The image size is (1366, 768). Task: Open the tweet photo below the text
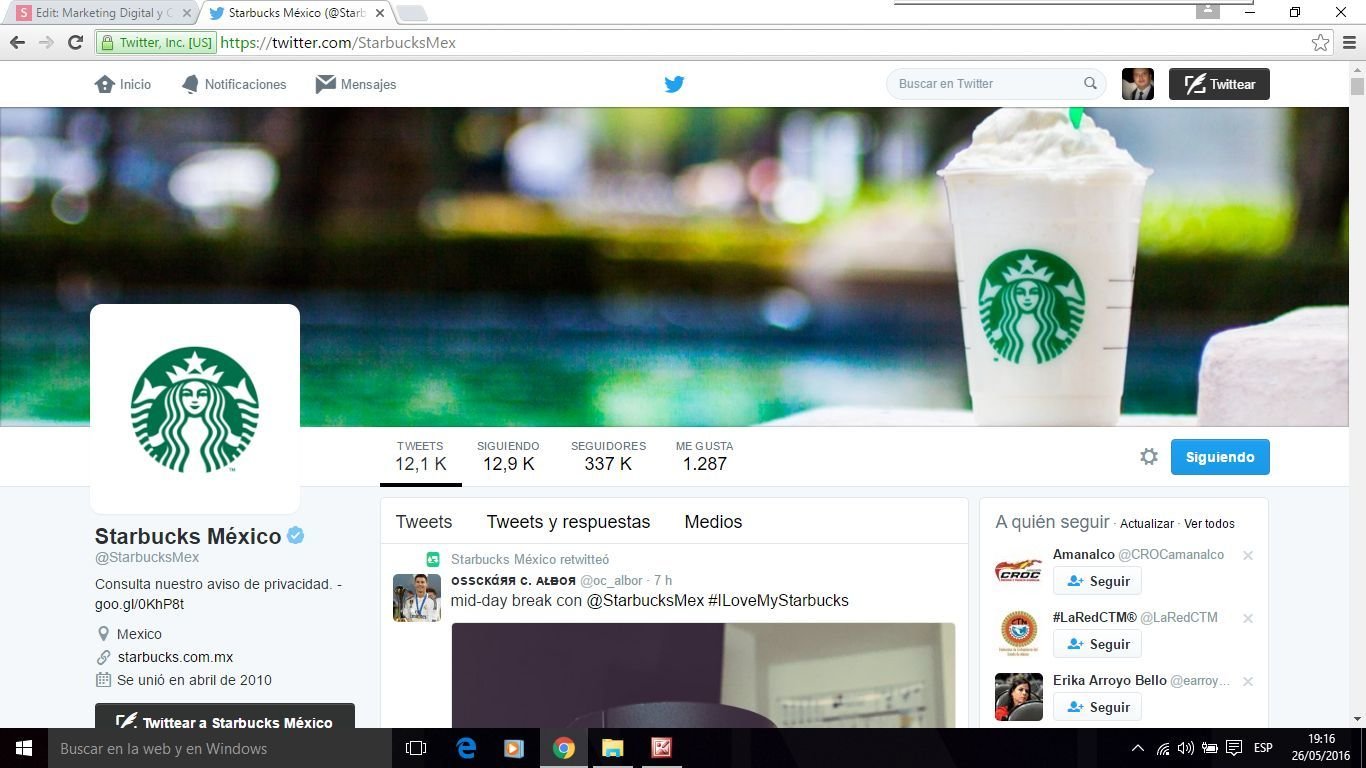pos(703,675)
